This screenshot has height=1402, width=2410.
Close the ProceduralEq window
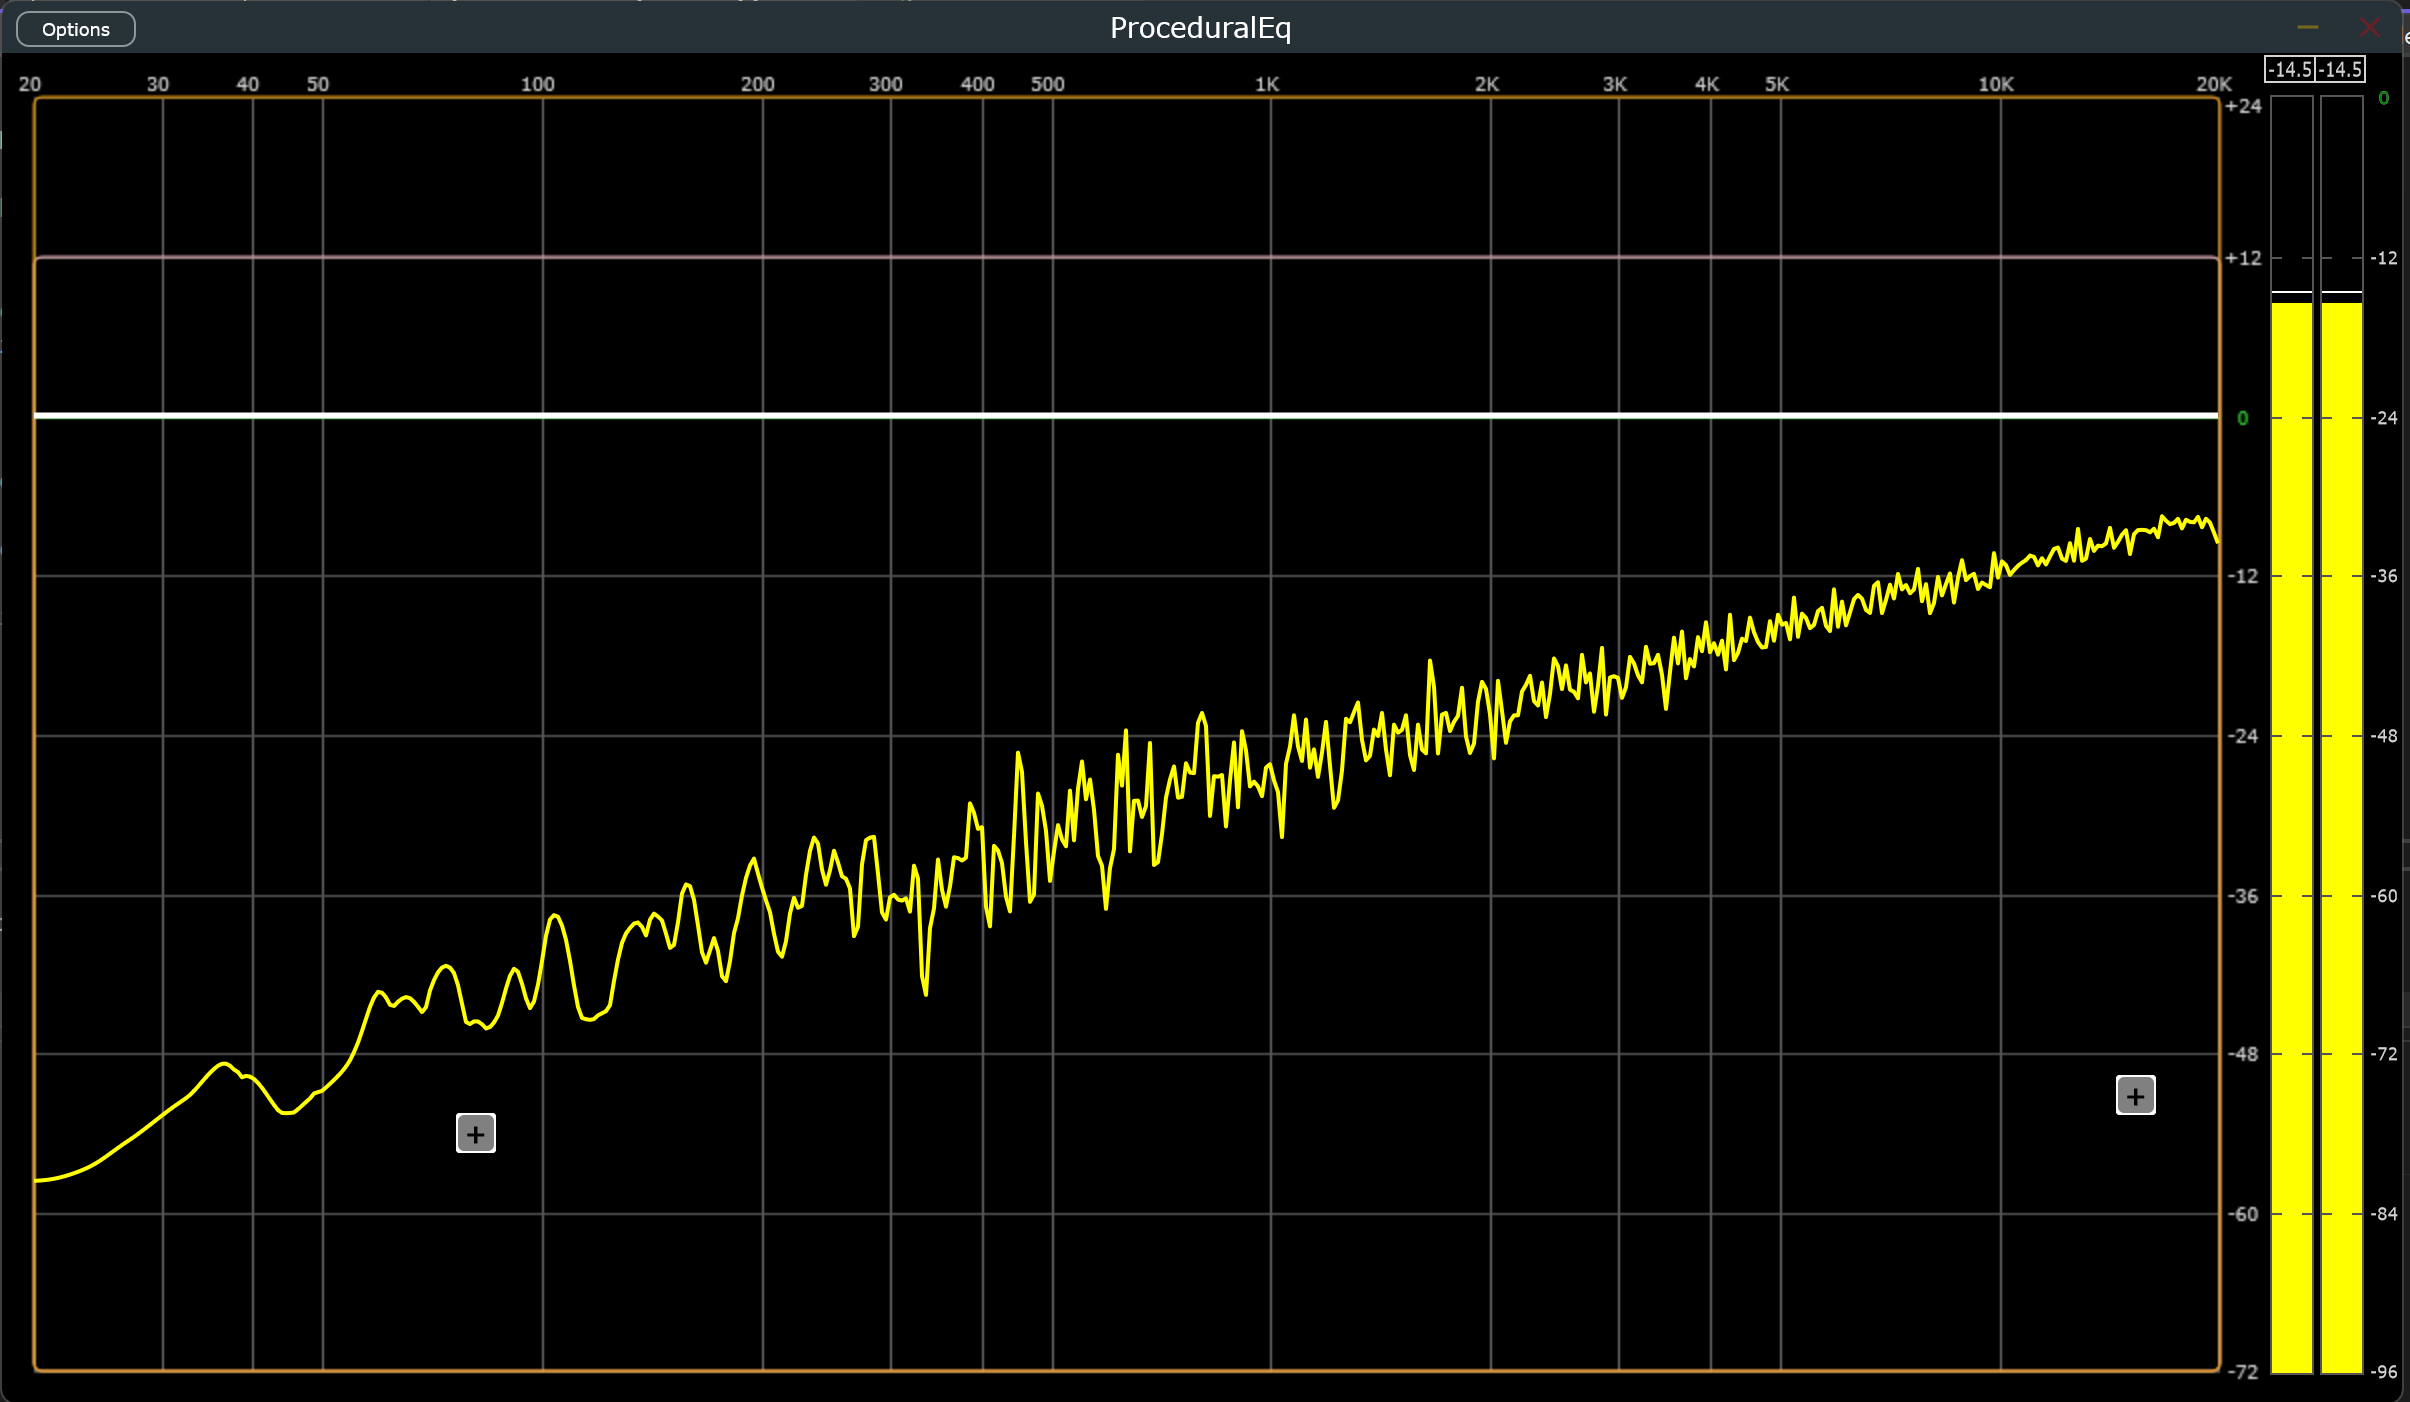coord(2369,27)
